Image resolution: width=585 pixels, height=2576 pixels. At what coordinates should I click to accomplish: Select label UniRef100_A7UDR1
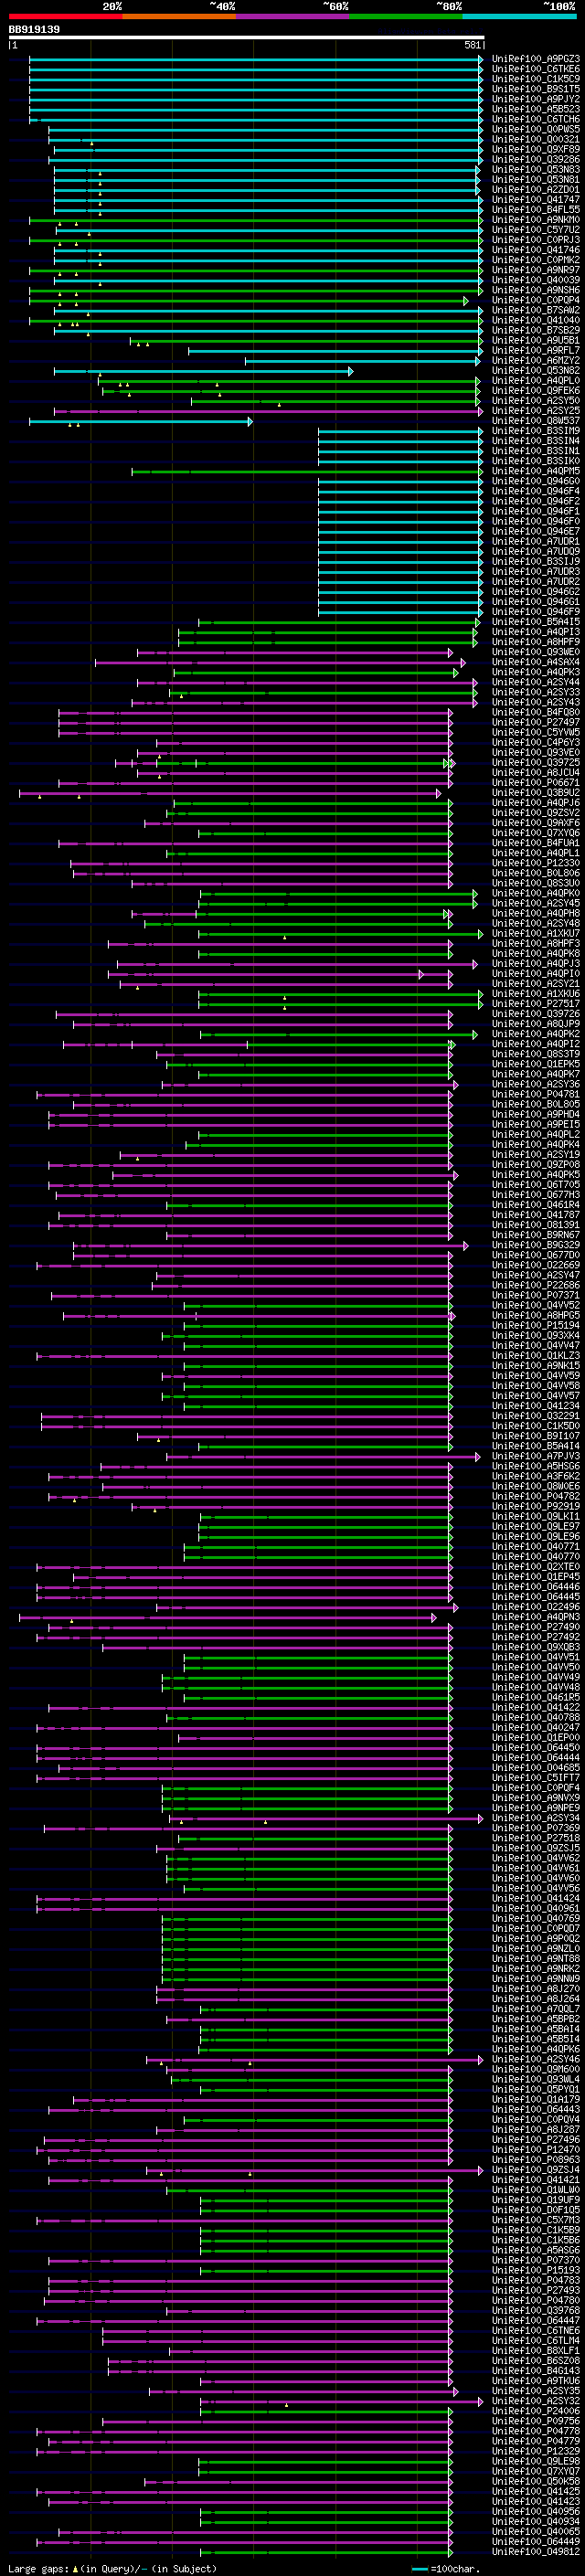click(x=536, y=542)
